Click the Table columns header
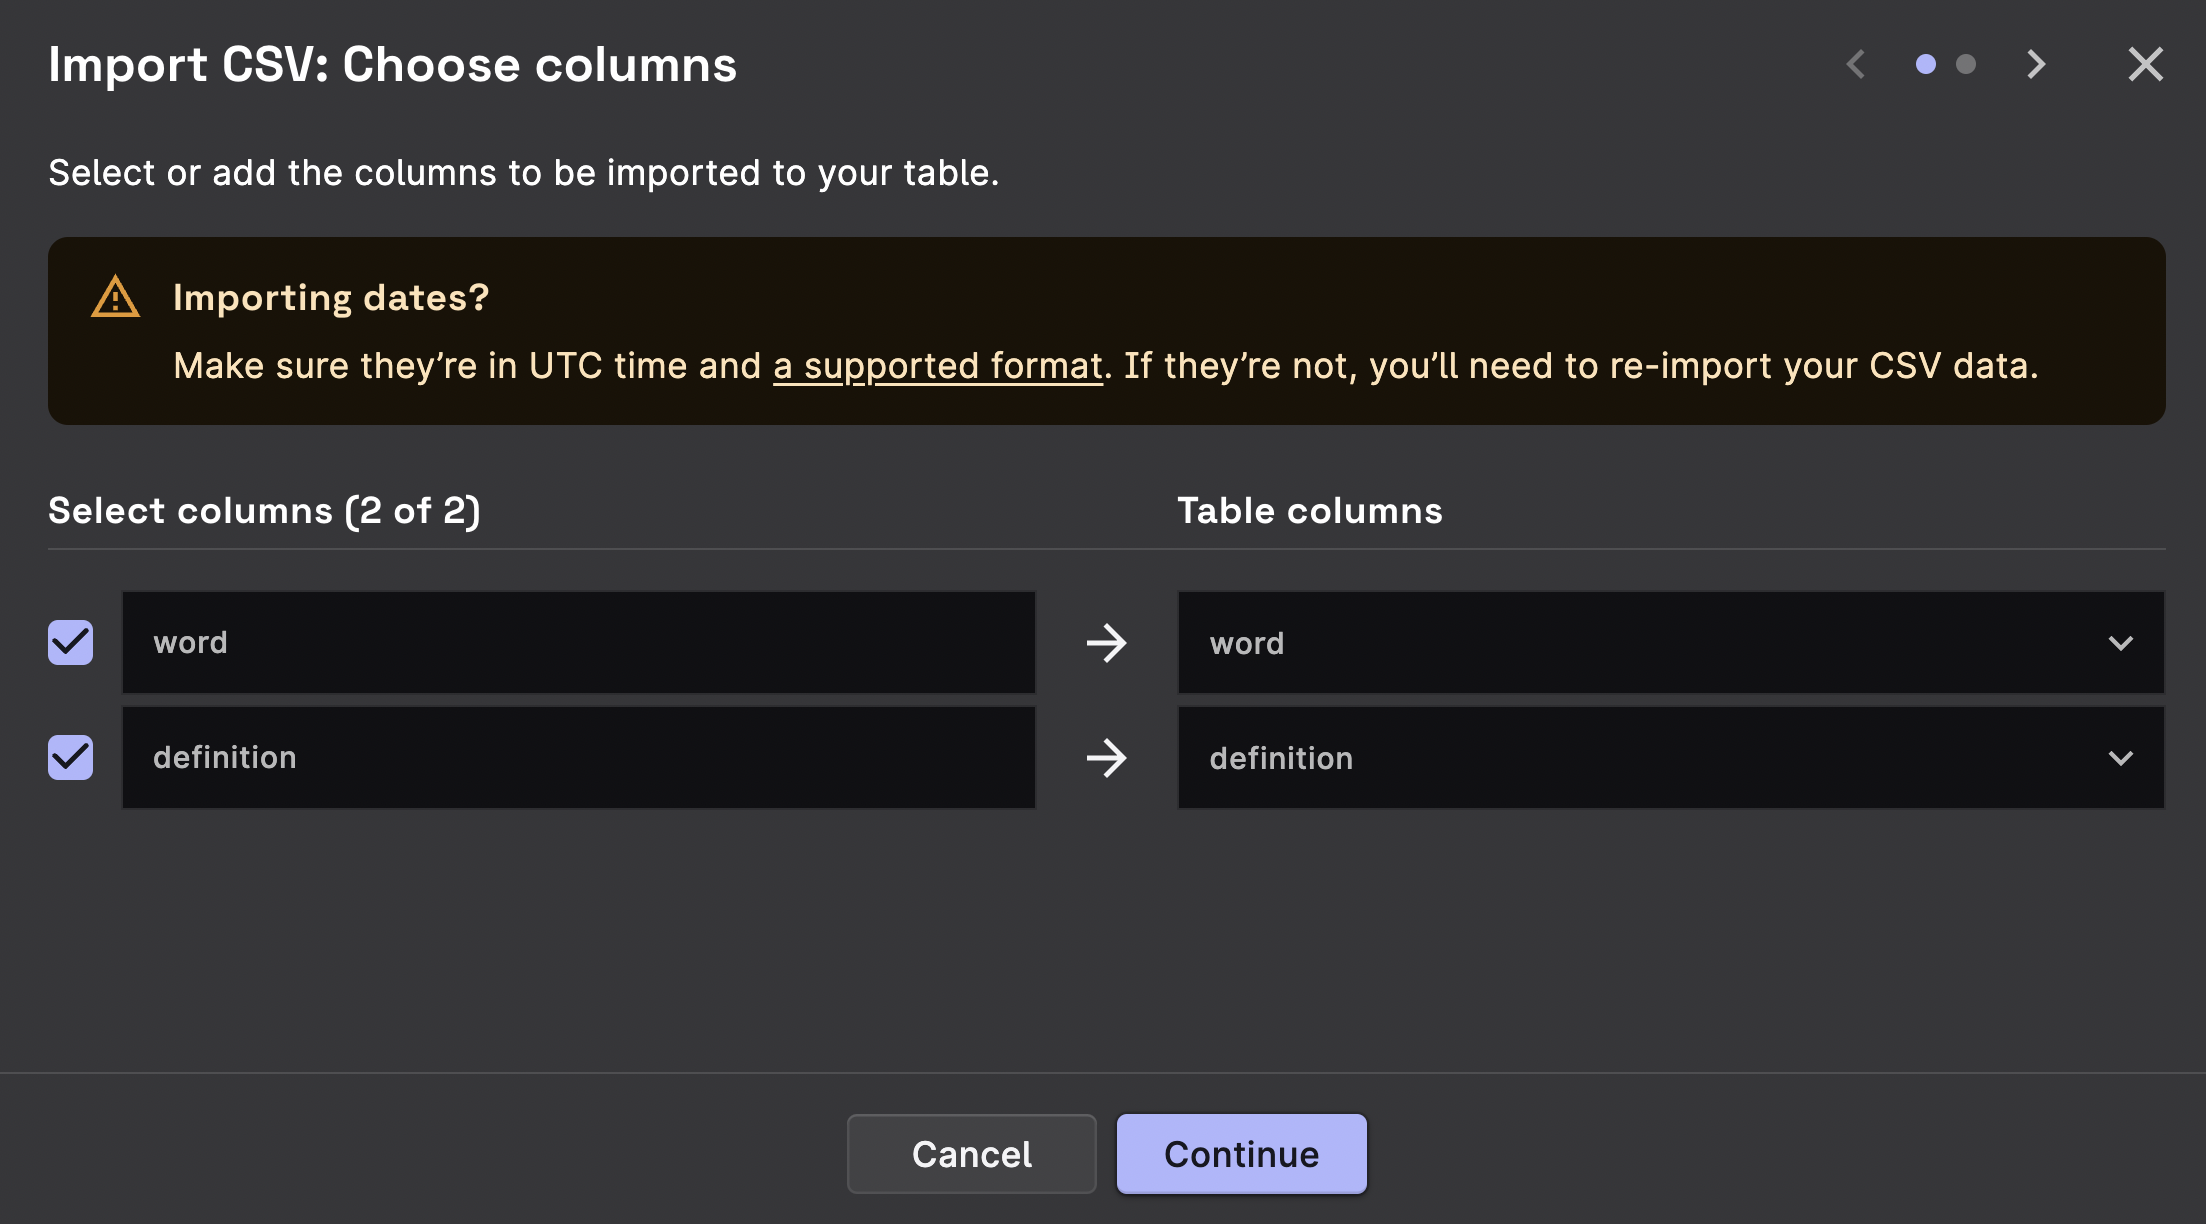 tap(1309, 510)
